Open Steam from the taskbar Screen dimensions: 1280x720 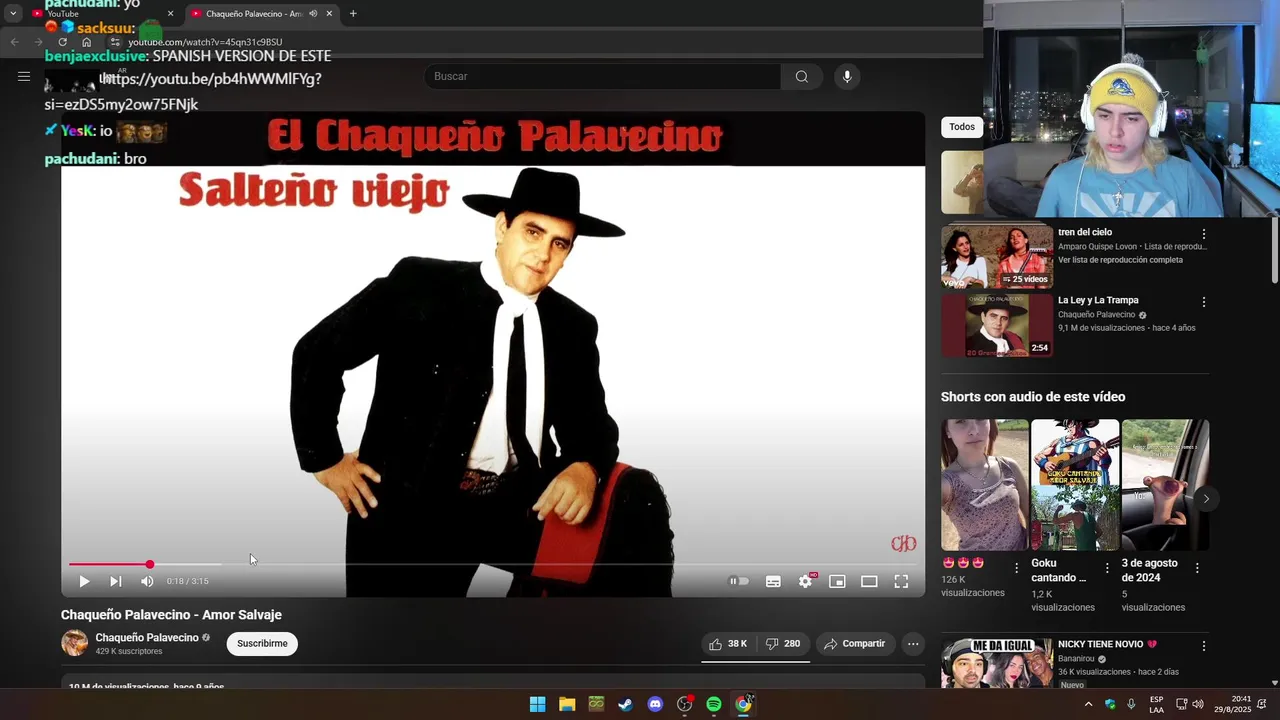click(x=625, y=704)
